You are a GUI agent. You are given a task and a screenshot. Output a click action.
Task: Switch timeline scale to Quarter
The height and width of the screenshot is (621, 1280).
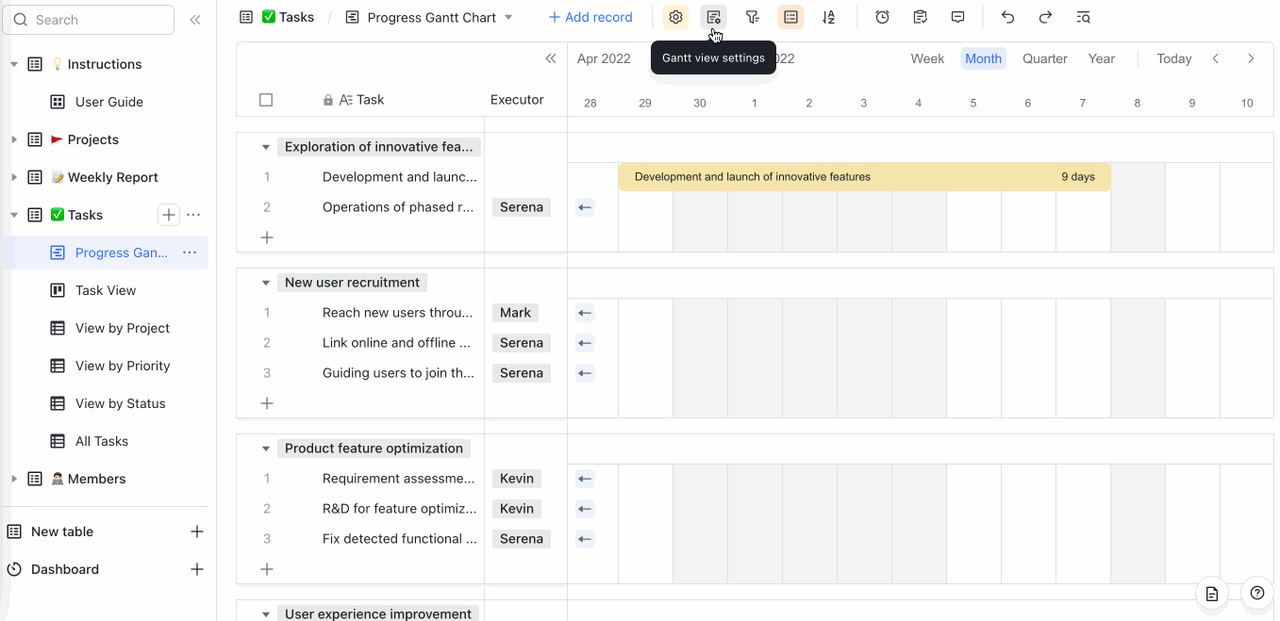click(1044, 59)
